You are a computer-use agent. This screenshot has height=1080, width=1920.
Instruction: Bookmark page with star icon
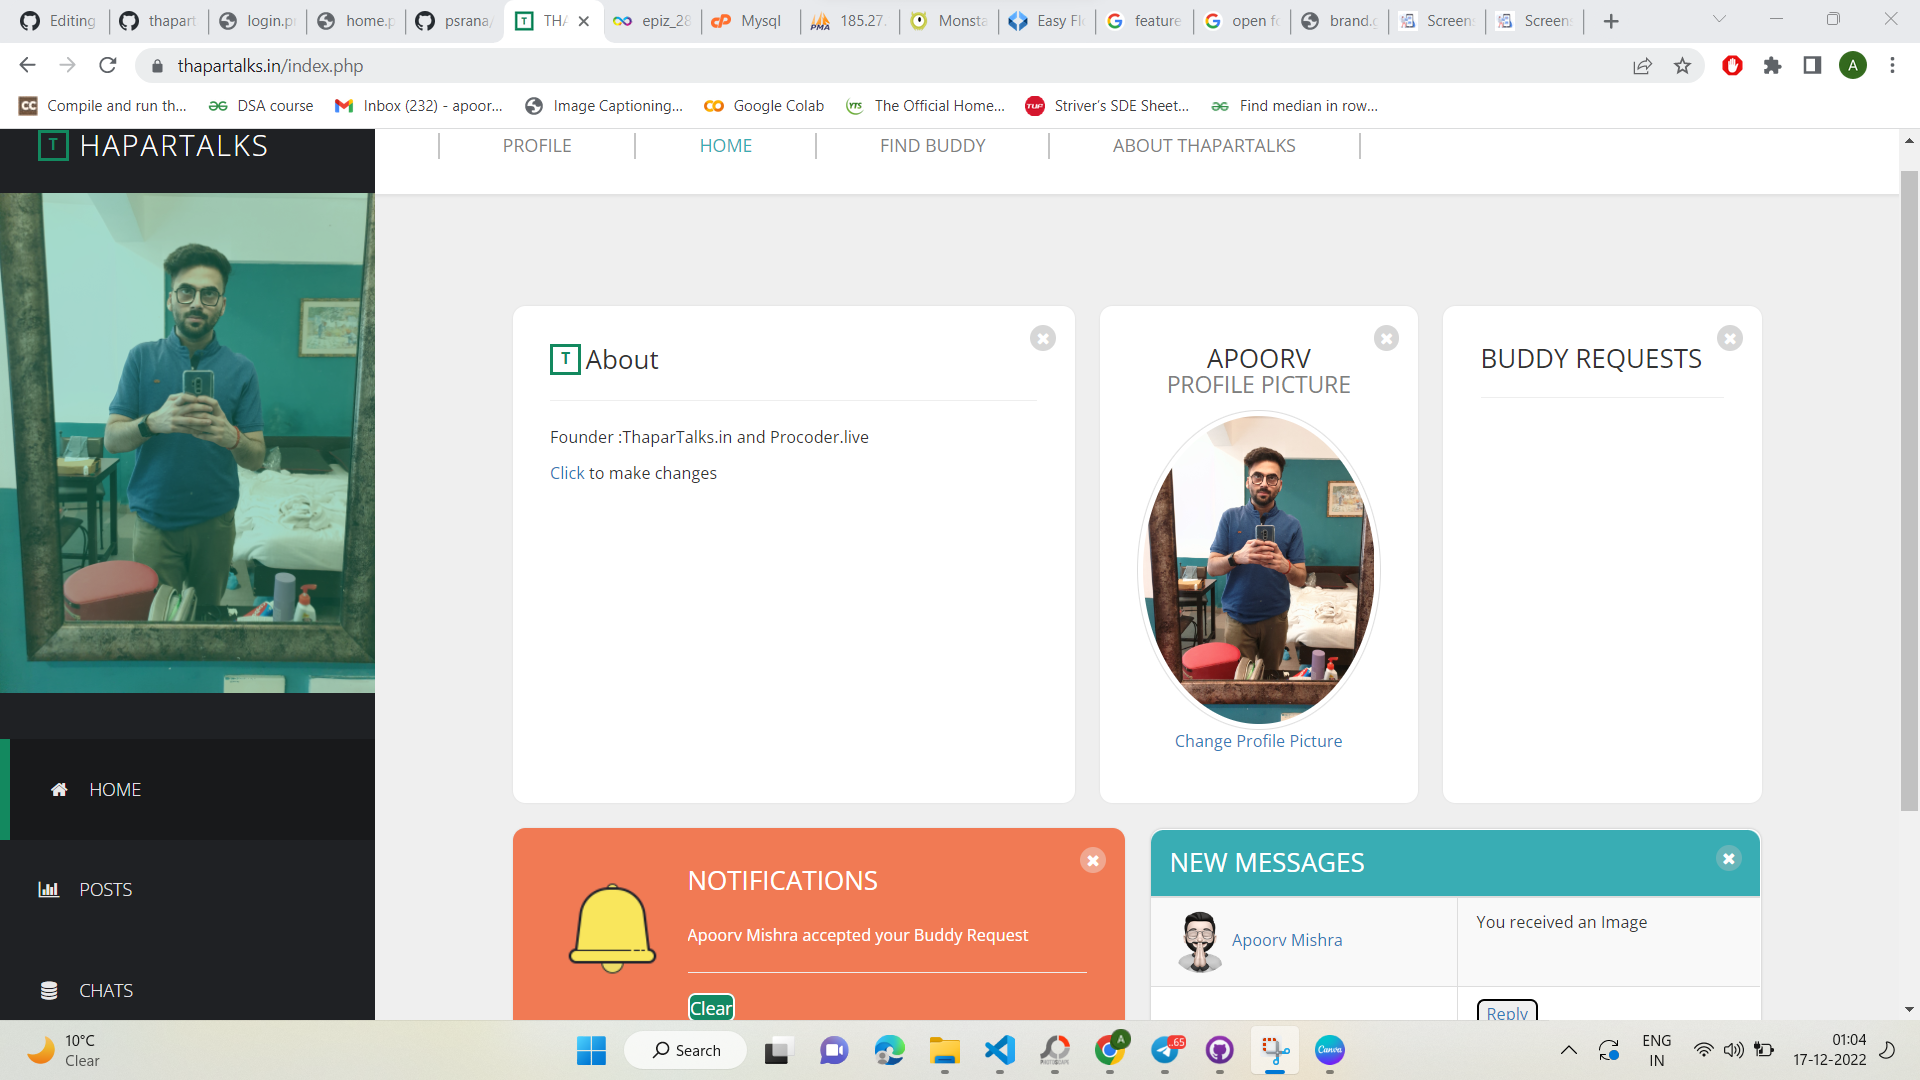click(1683, 66)
